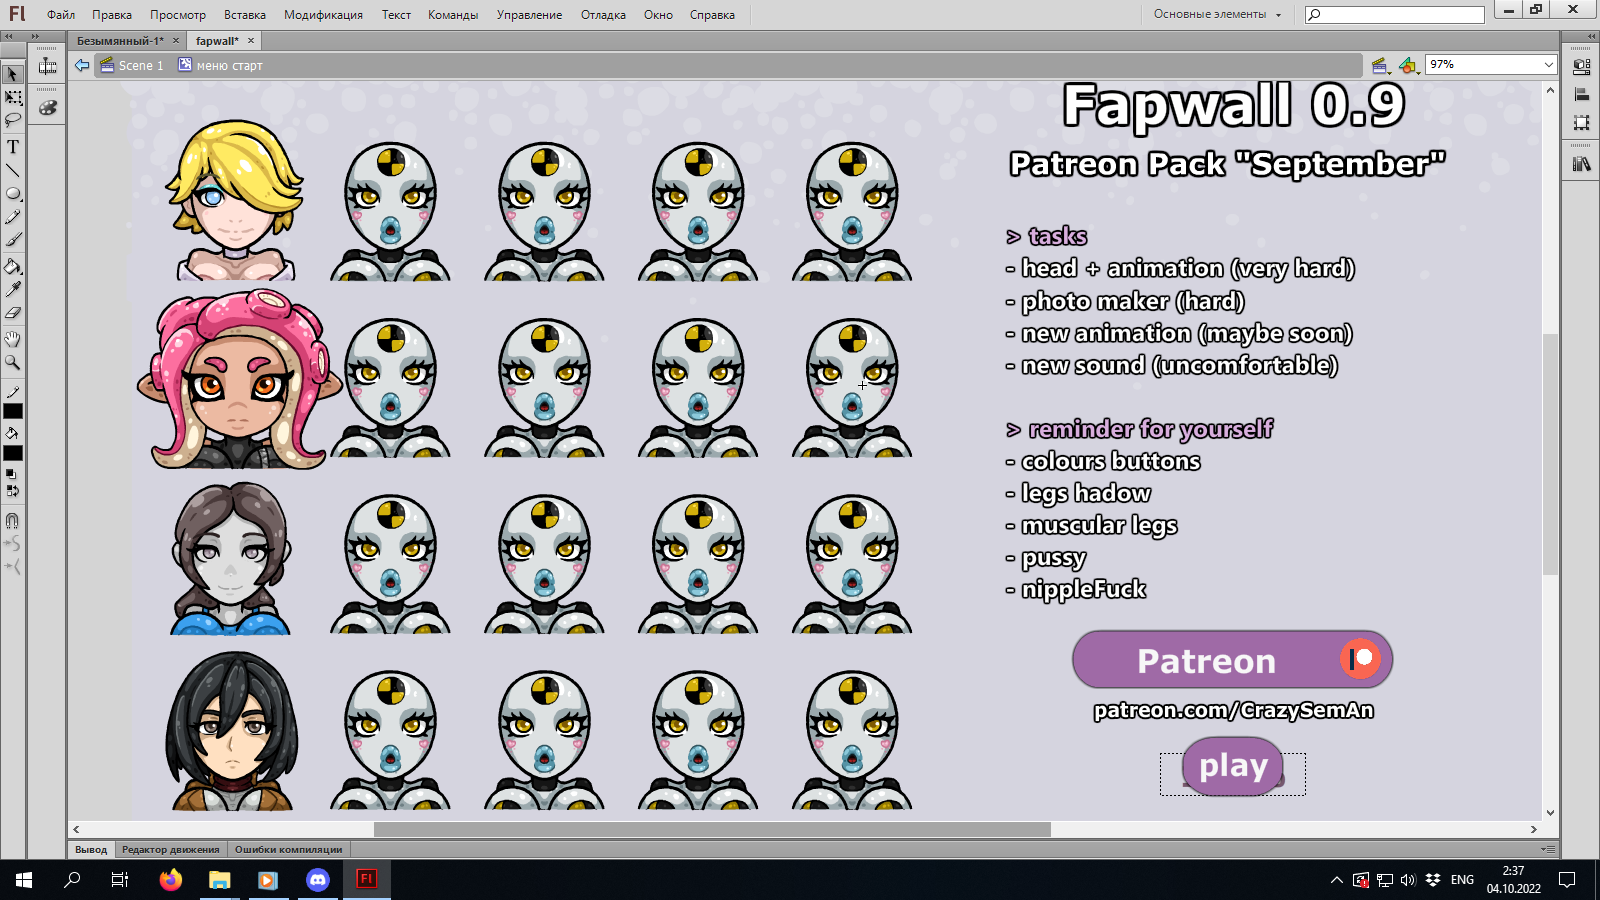Select the Selection arrow tool
Image resolution: width=1600 pixels, height=900 pixels.
pos(13,74)
